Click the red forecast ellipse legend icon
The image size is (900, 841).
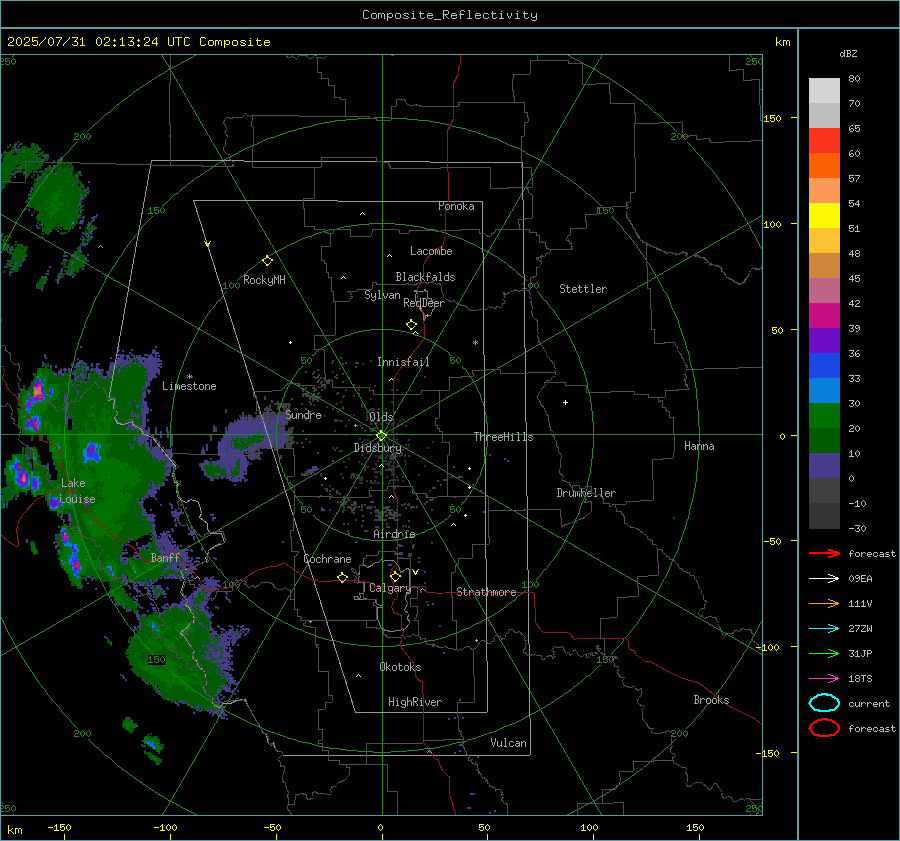pyautogui.click(x=824, y=728)
